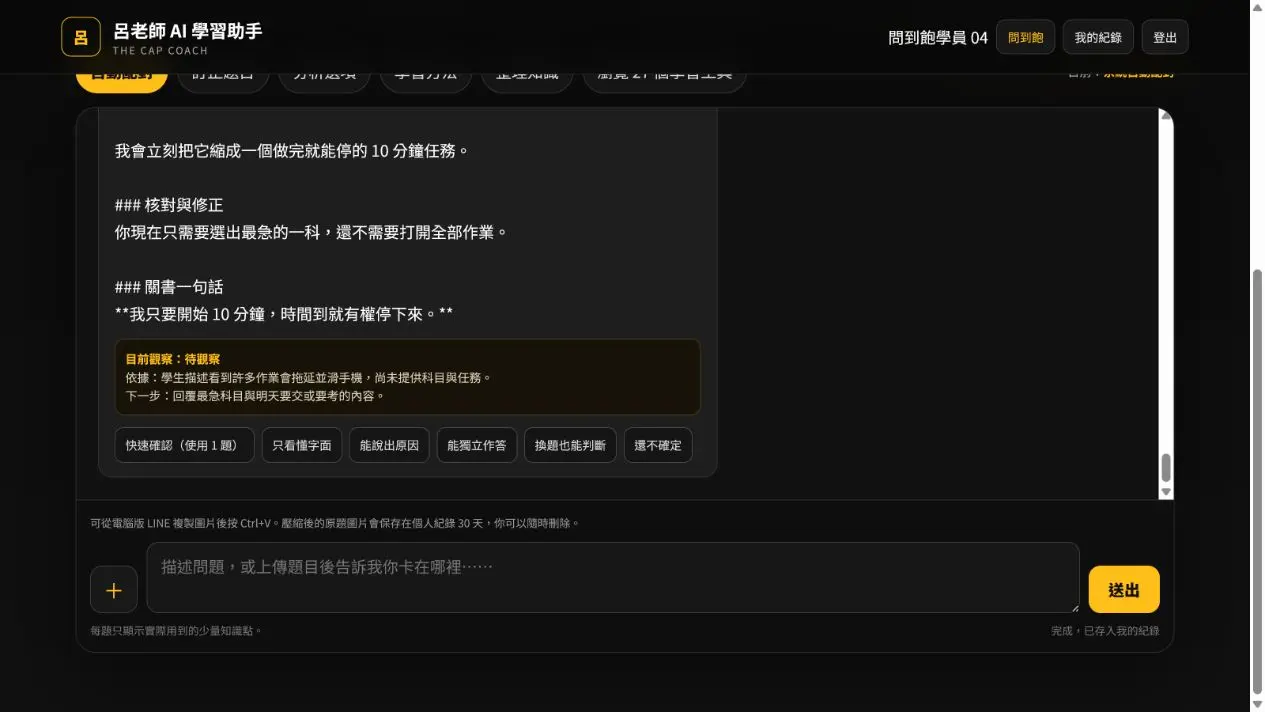Click the 問到飽學員 04 user label
Viewport: 1265px width, 712px height.
coord(938,37)
